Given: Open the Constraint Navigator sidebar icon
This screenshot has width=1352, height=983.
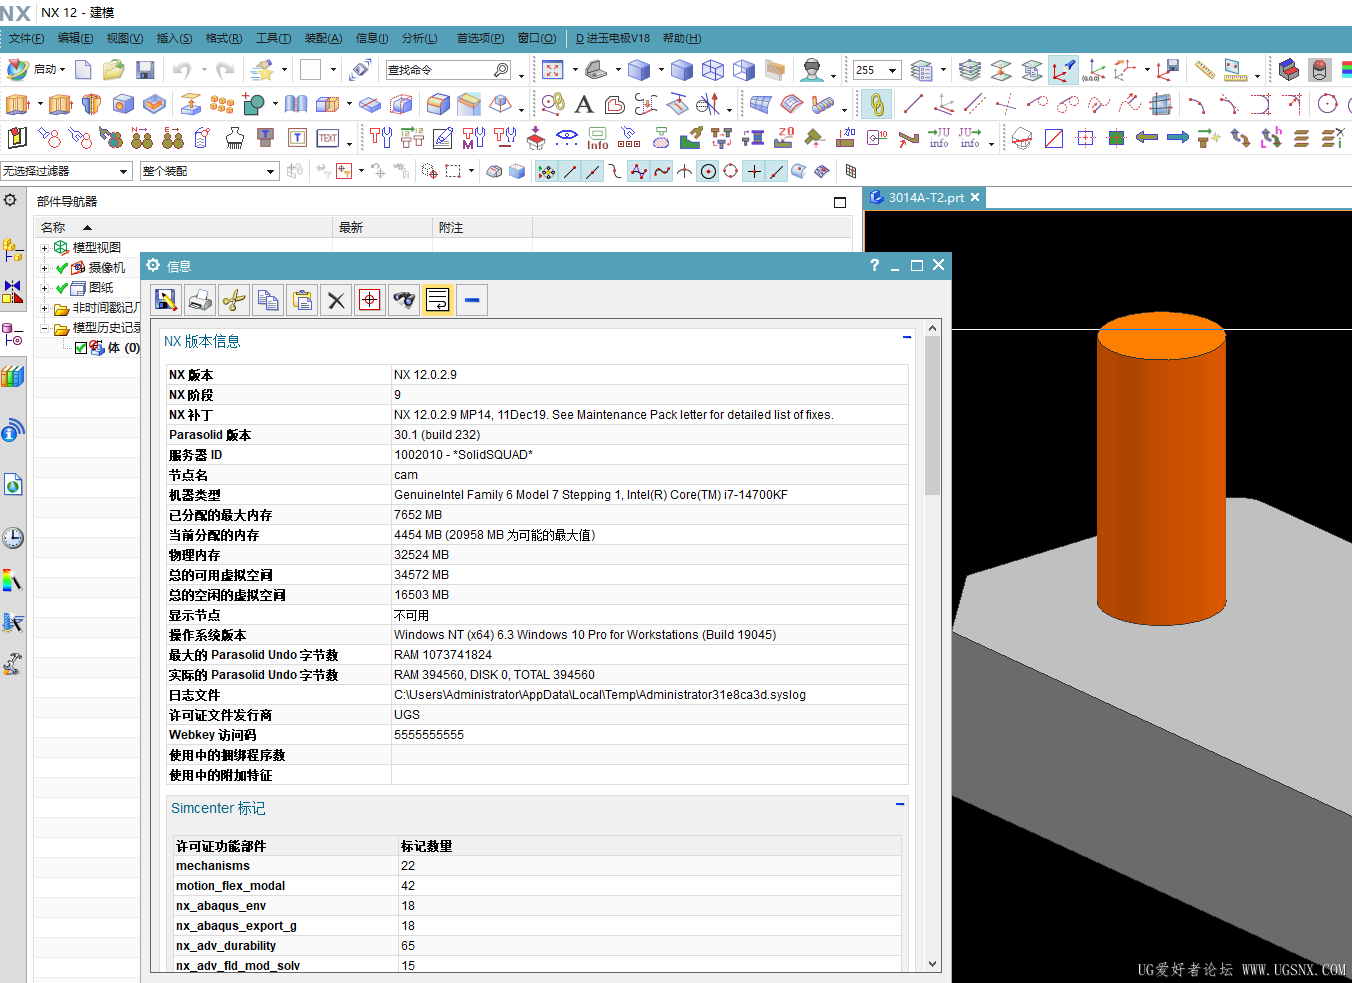Looking at the screenshot, I should coord(13,291).
